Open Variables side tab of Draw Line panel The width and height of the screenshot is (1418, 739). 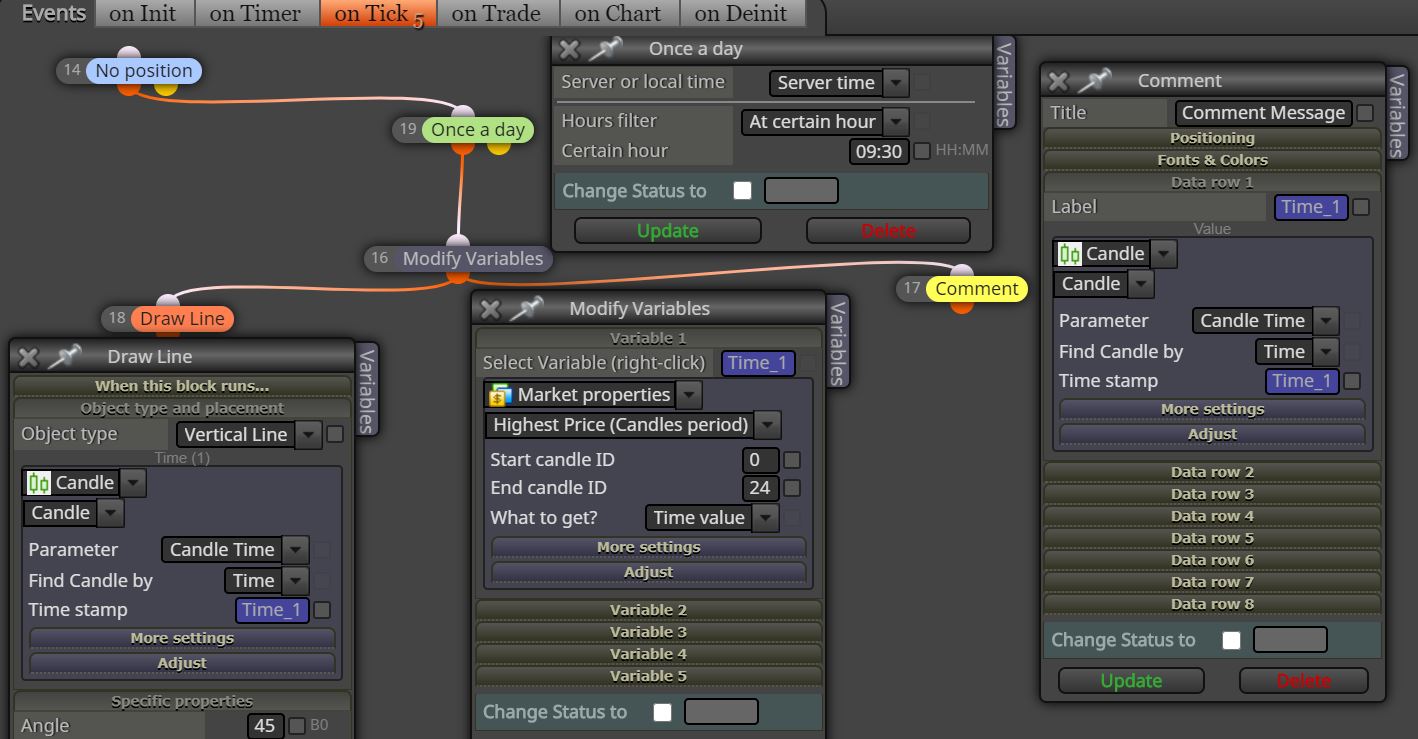[x=367, y=390]
